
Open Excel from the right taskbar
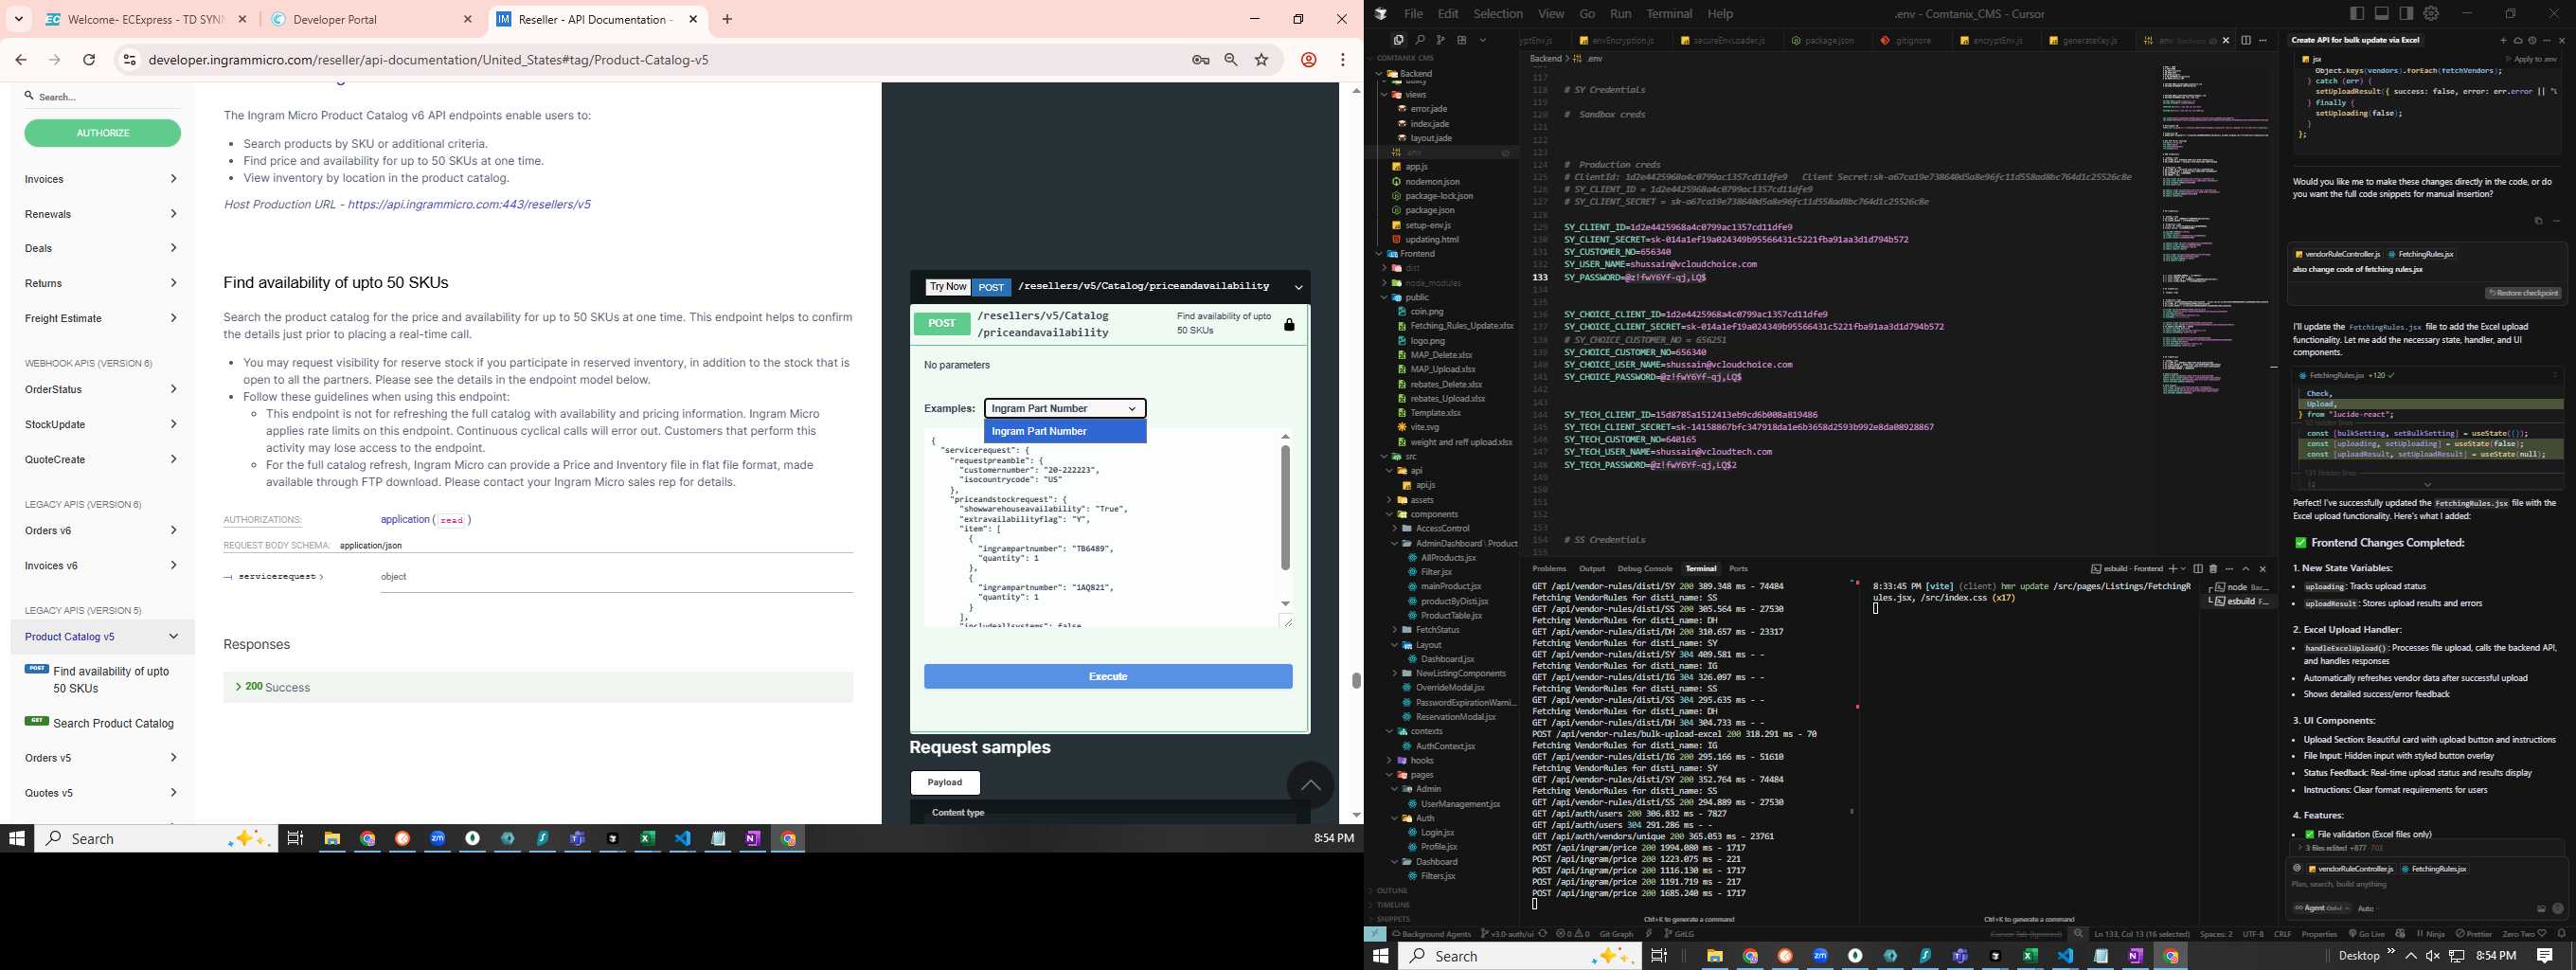(x=2030, y=956)
